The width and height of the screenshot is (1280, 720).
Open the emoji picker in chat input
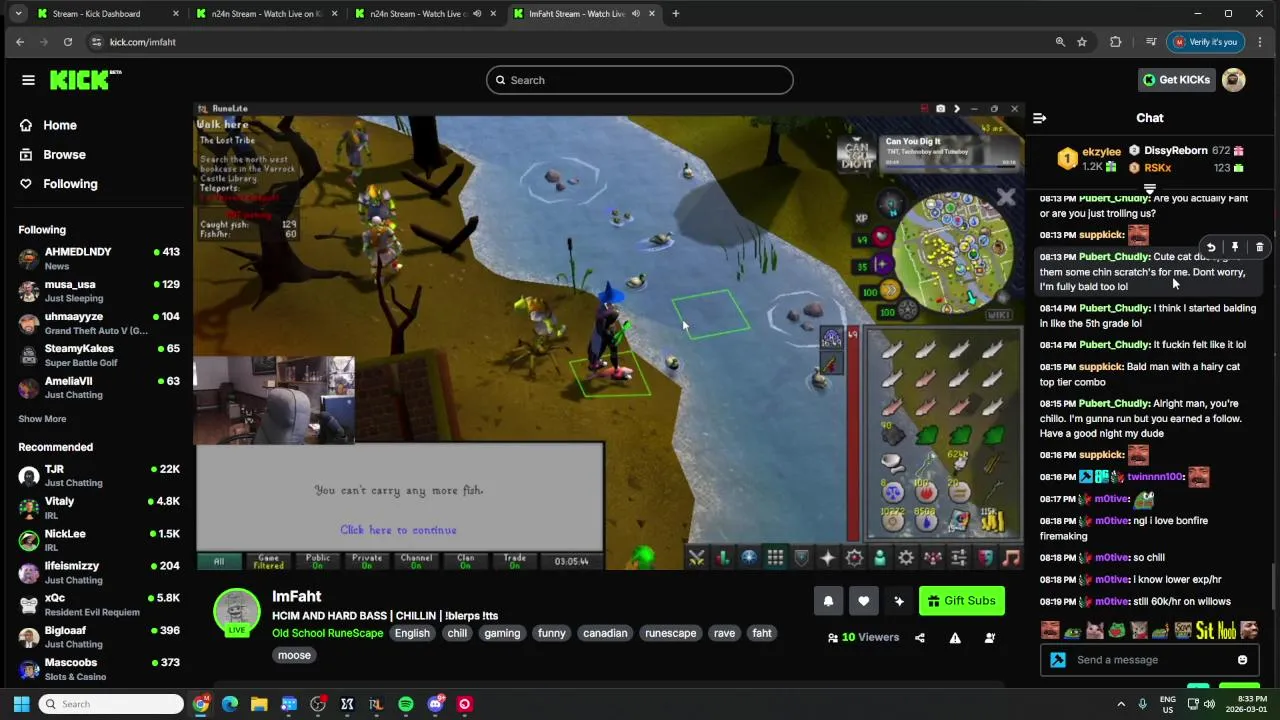tap(1242, 660)
